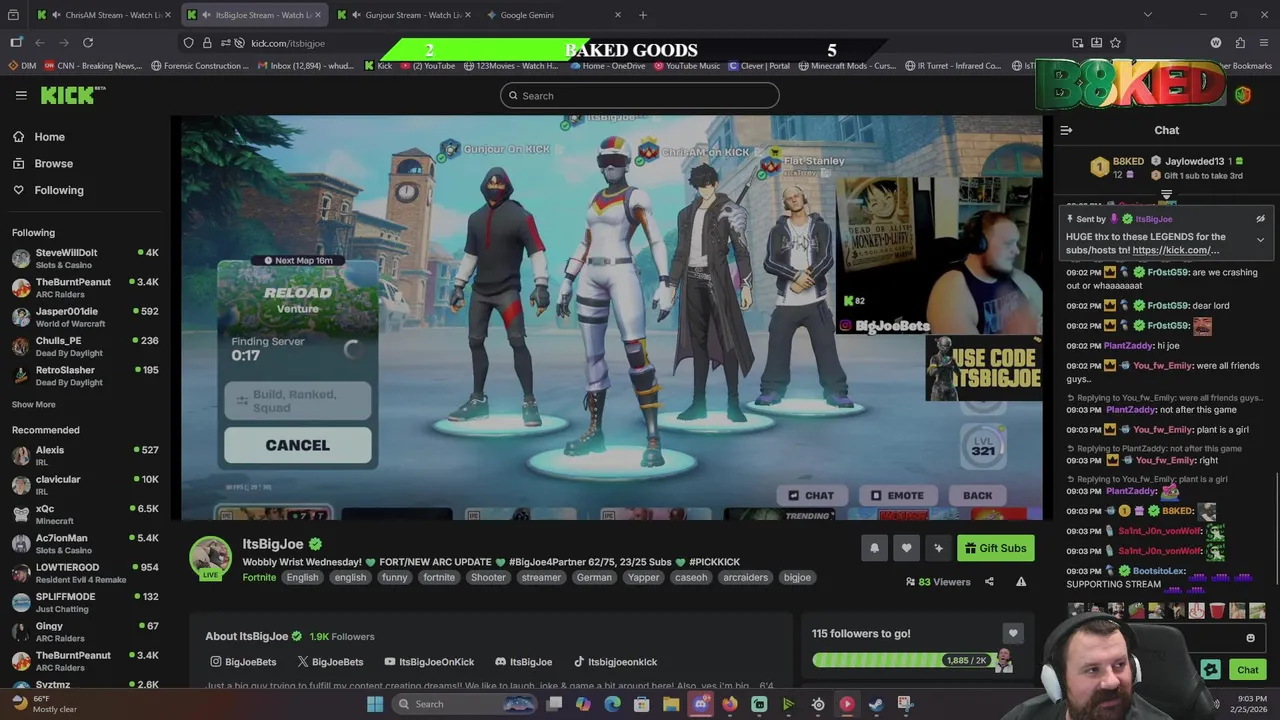Open the emoji picker in chat
Screen dimensions: 1280x720
pyautogui.click(x=1250, y=638)
